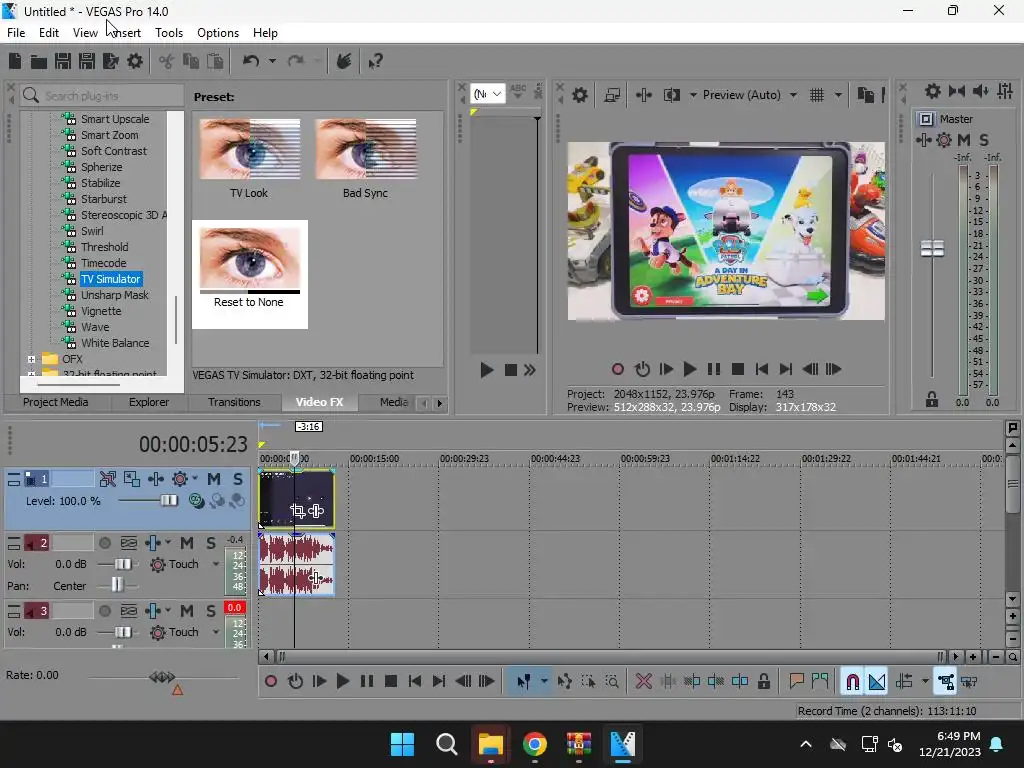
Task: Open the File menu
Action: pos(16,33)
